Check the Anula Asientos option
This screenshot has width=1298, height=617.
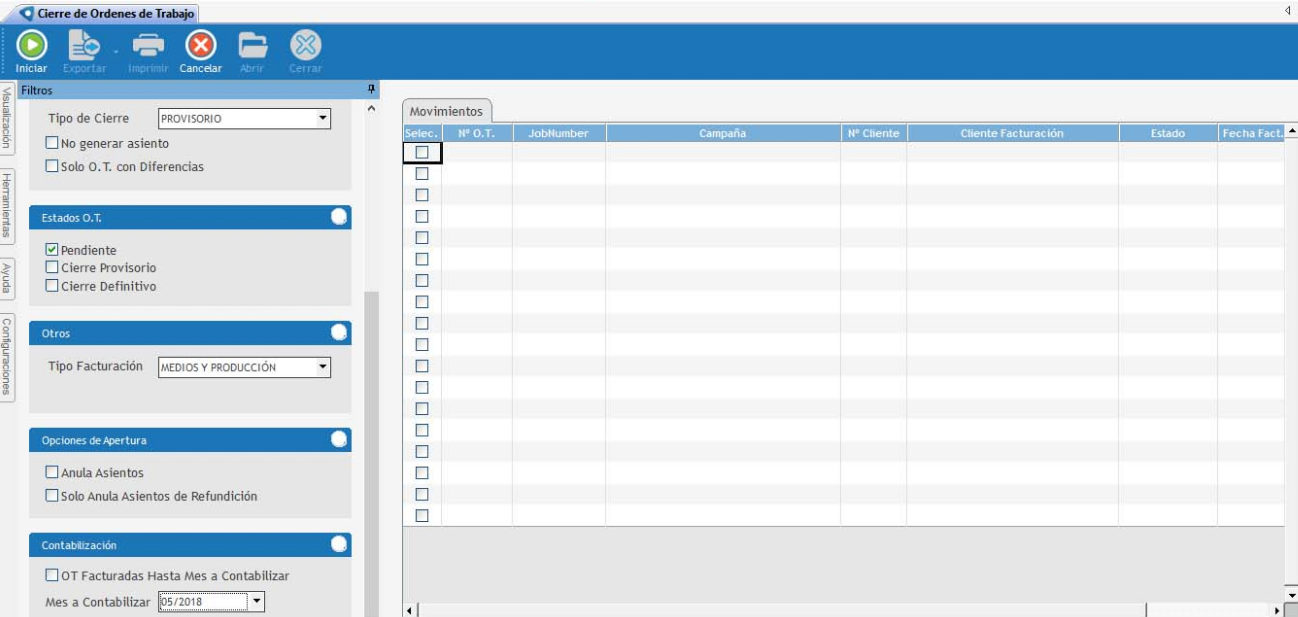(52, 473)
